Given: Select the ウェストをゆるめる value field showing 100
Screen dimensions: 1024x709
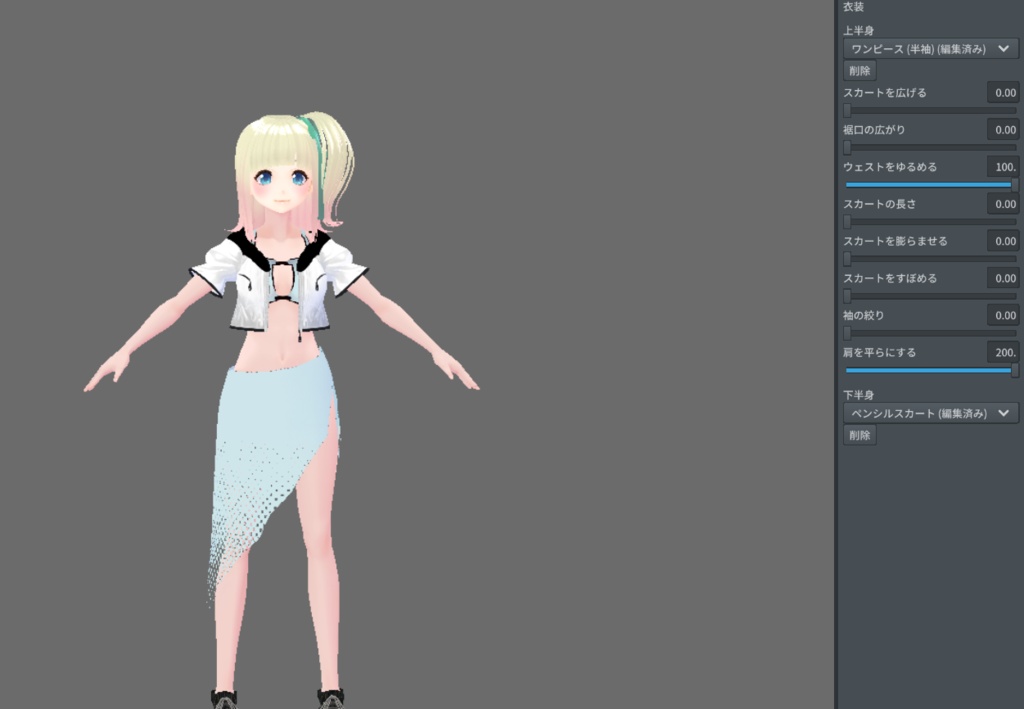Looking at the screenshot, I should (x=1003, y=166).
